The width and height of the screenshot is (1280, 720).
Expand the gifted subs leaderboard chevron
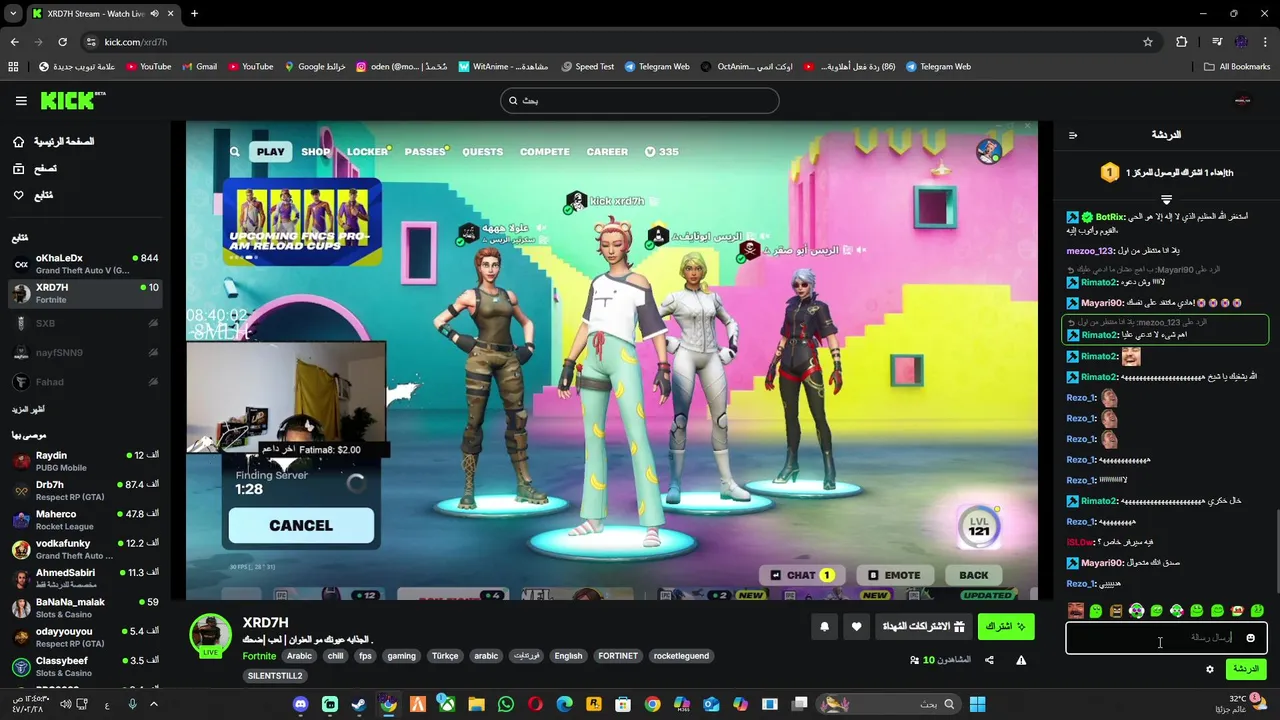coord(1166,200)
